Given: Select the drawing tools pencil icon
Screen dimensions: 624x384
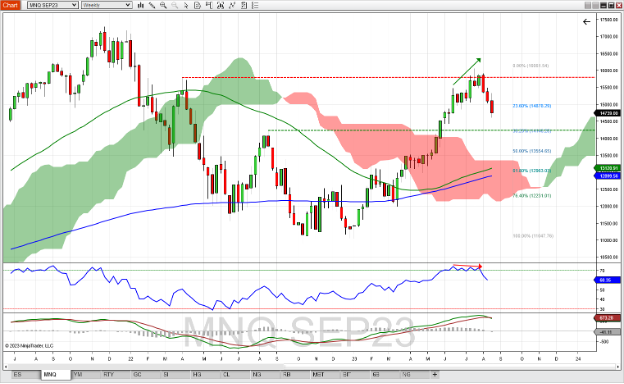Looking at the screenshot, I should [x=152, y=5].
